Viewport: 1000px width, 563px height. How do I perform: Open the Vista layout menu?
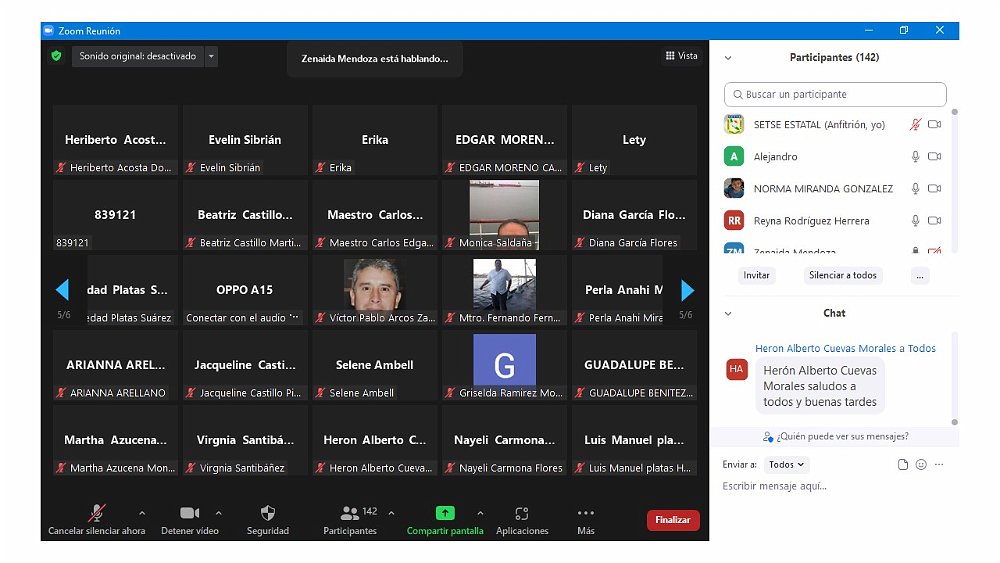tap(681, 56)
